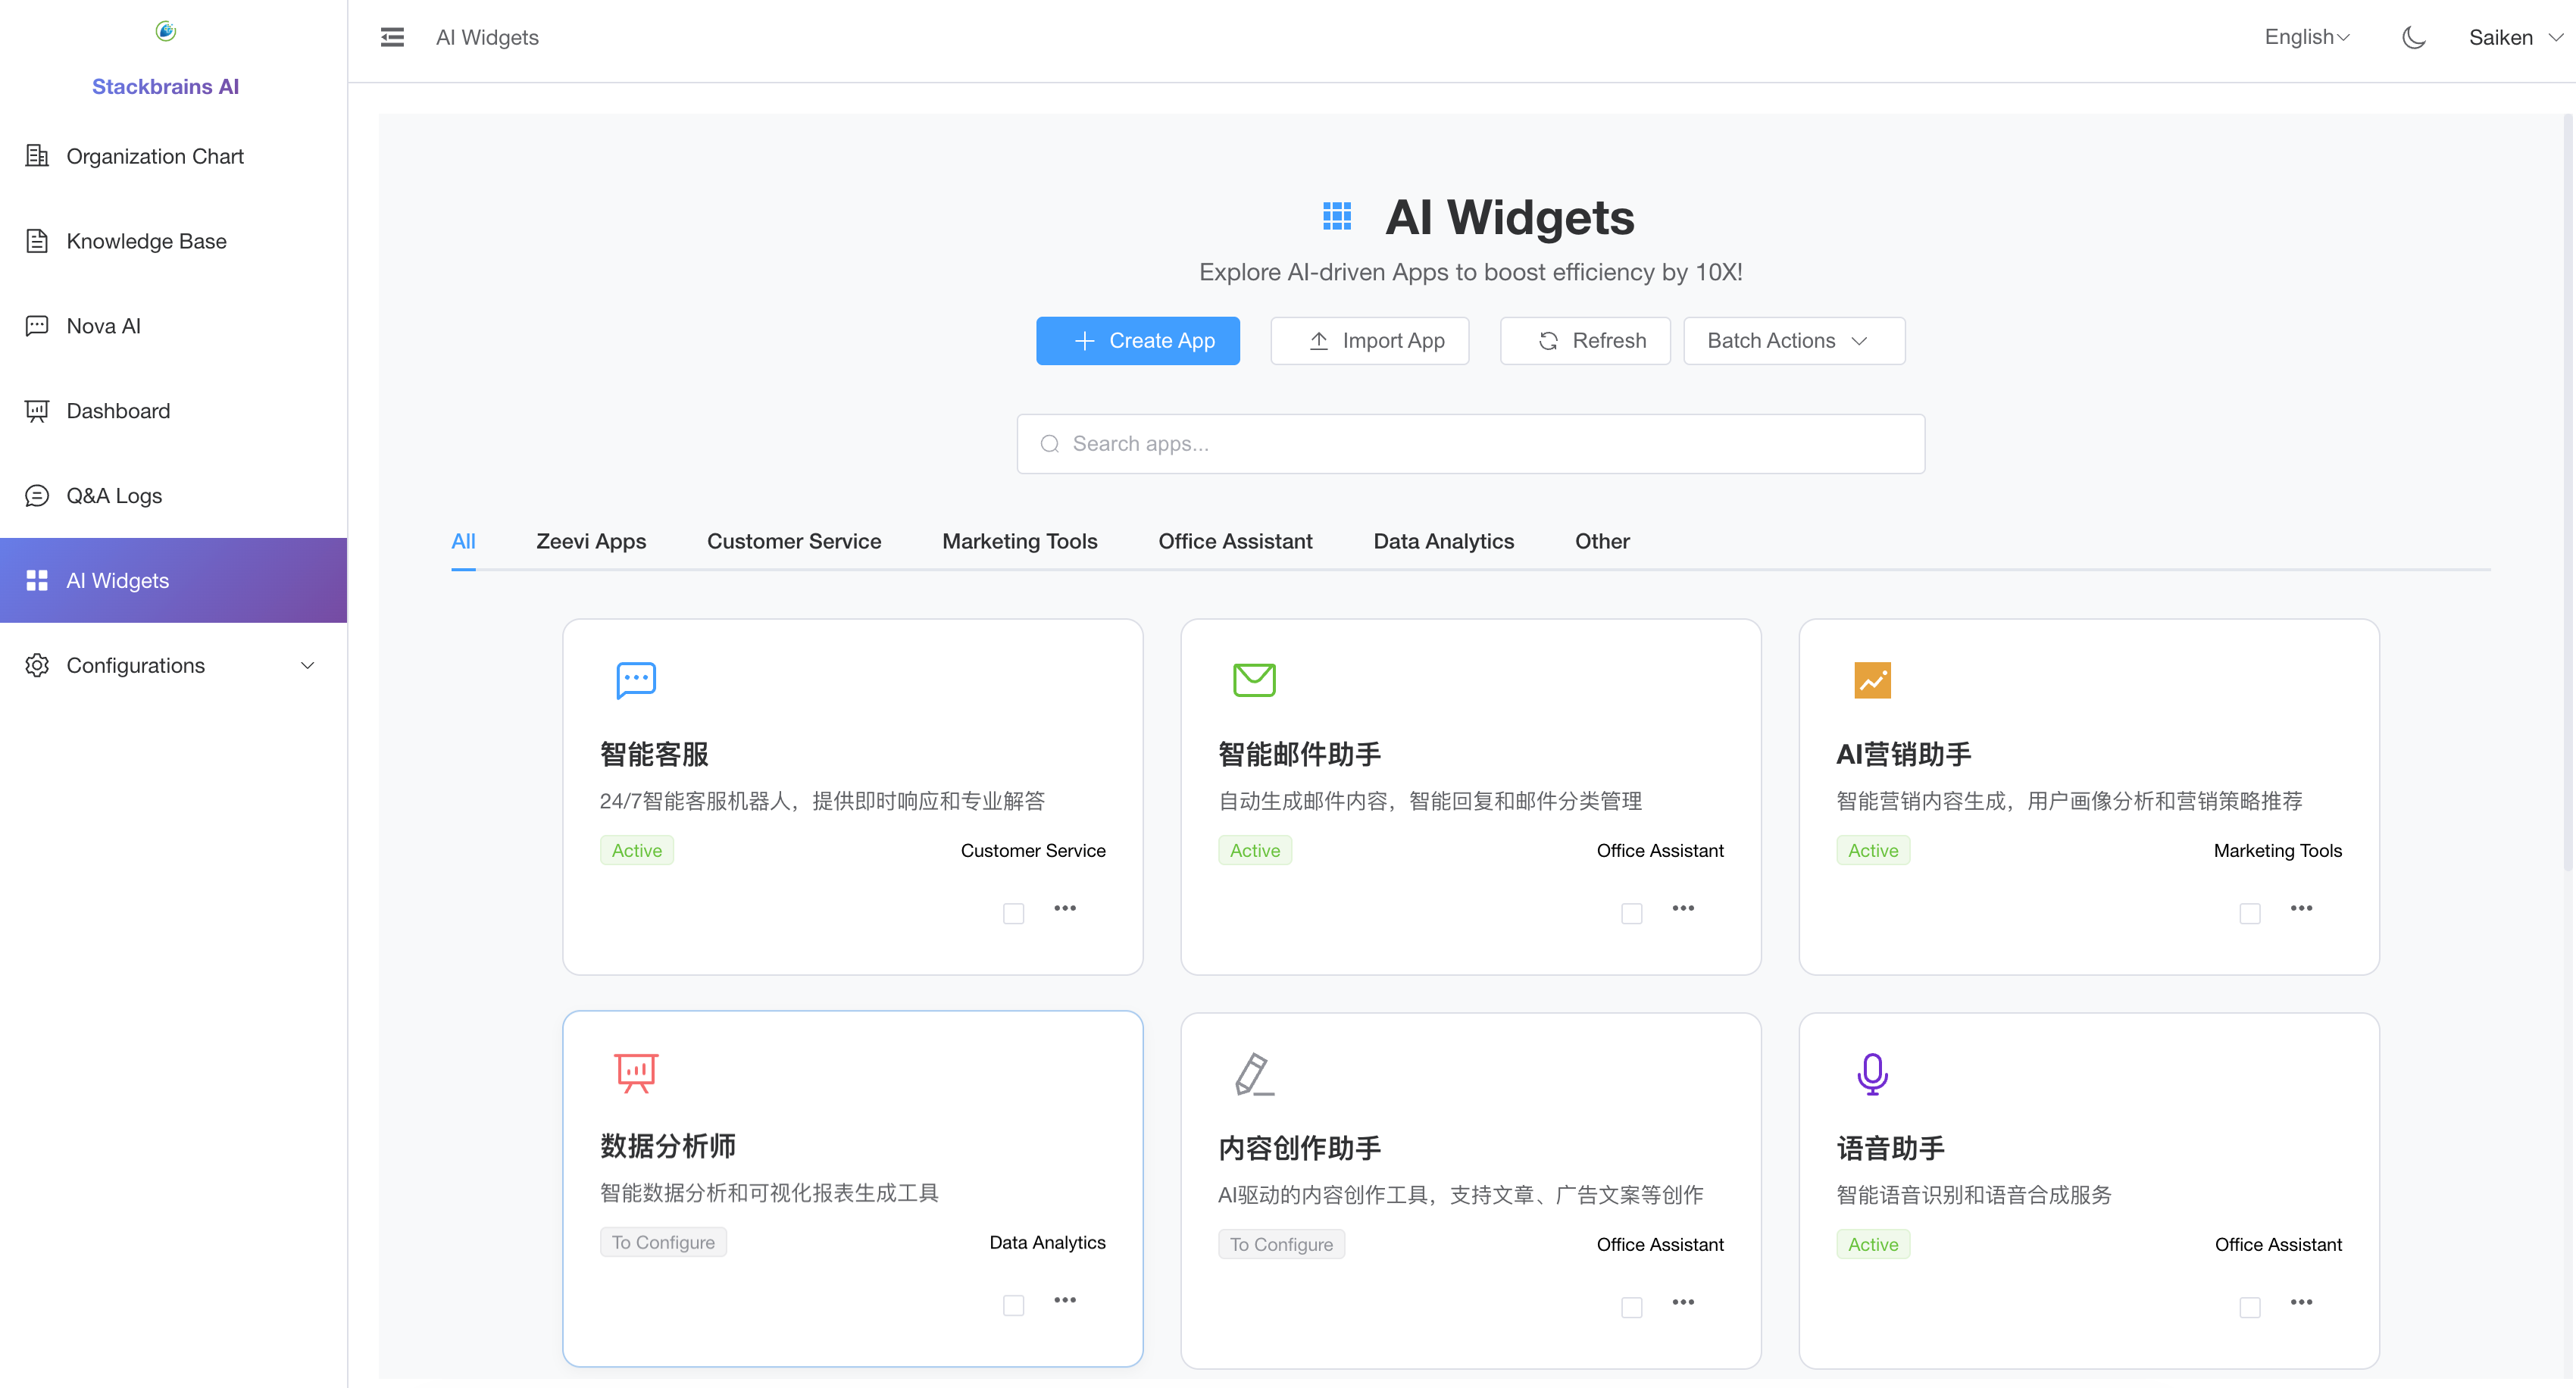Open the Data Analytics tab
Image resolution: width=2576 pixels, height=1388 pixels.
point(1443,541)
